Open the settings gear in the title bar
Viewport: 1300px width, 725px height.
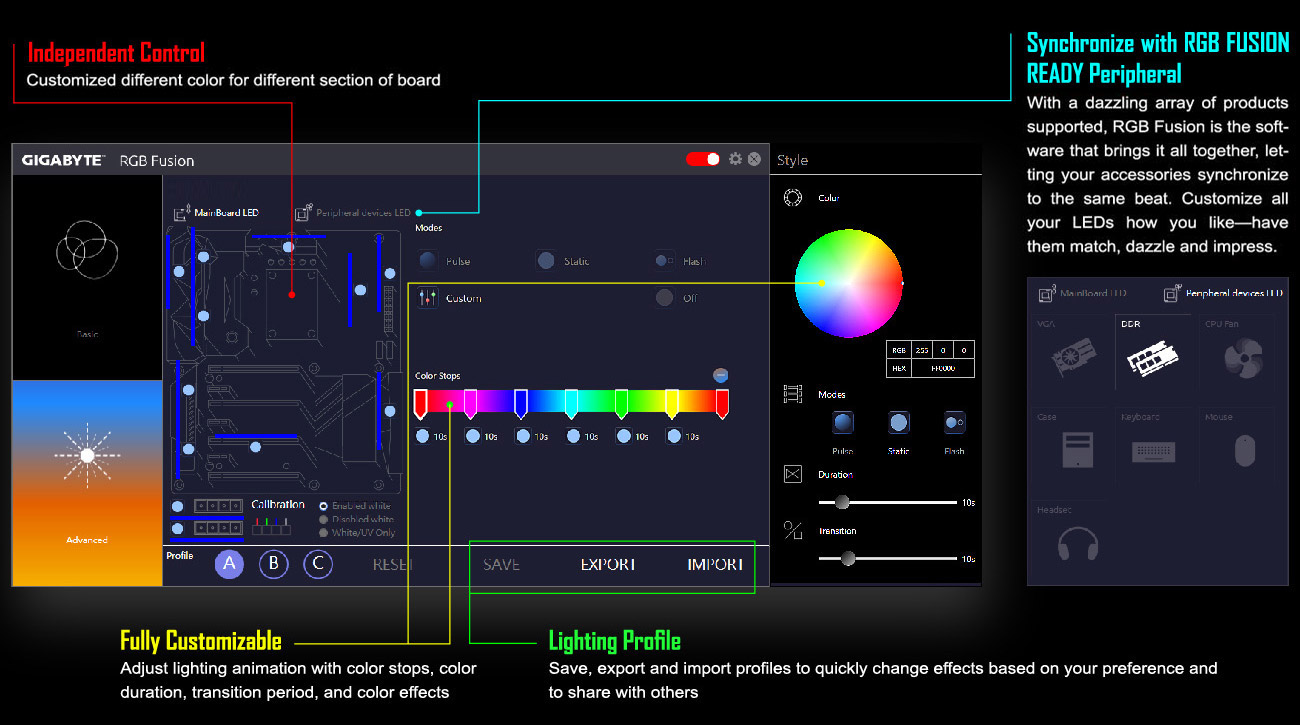735,159
